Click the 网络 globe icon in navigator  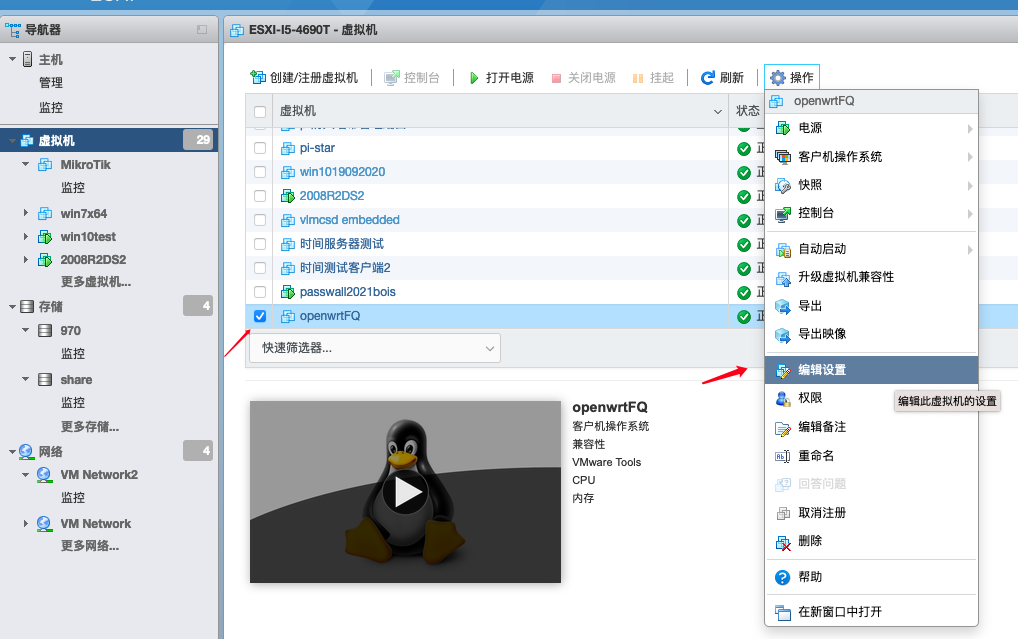pos(27,451)
